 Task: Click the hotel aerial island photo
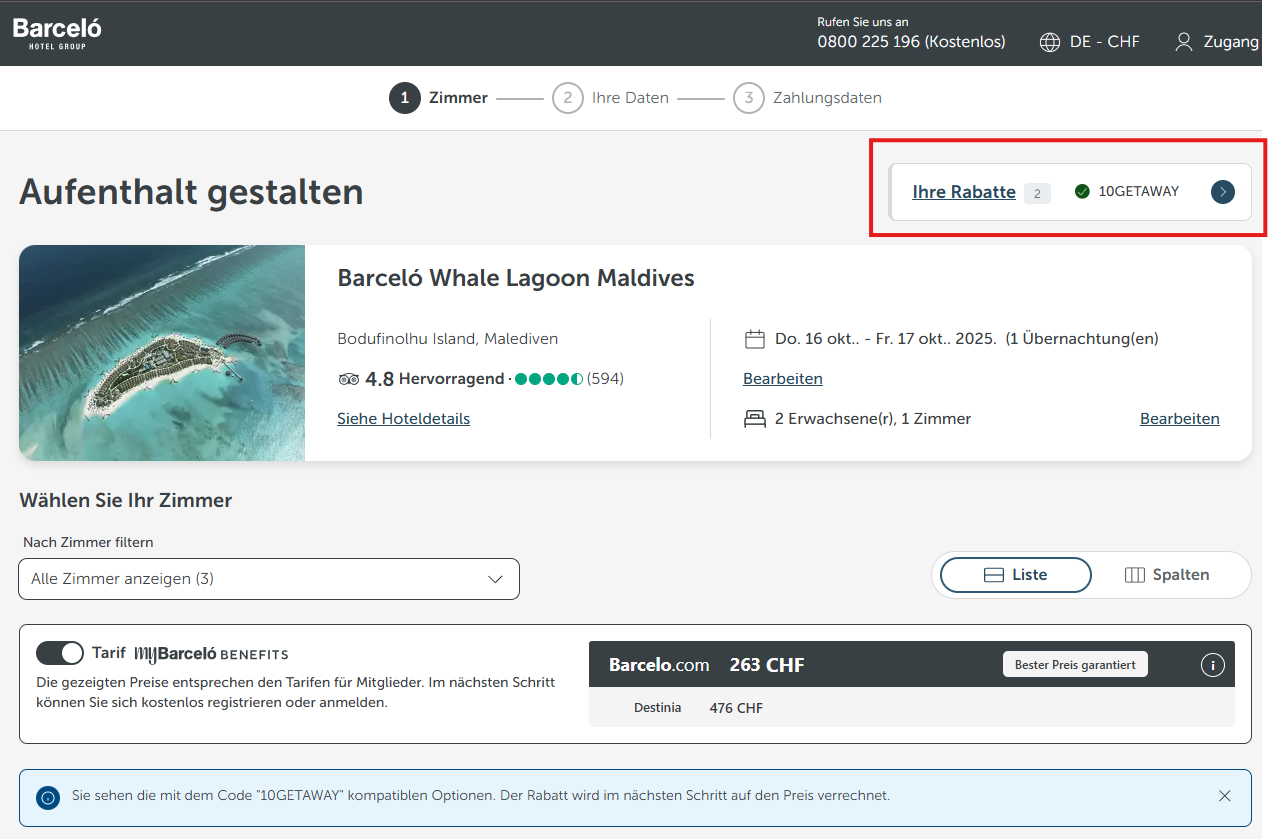(x=162, y=353)
